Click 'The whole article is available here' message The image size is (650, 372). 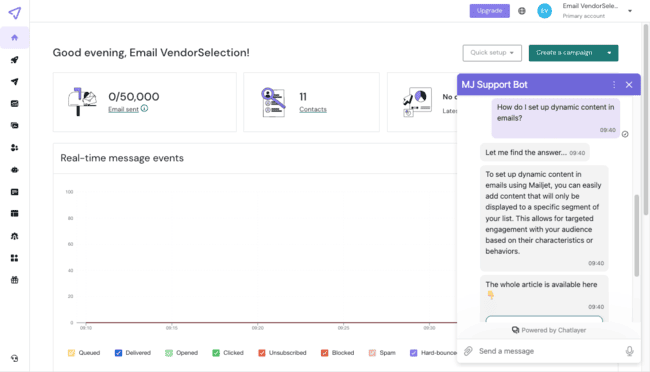[x=544, y=296]
